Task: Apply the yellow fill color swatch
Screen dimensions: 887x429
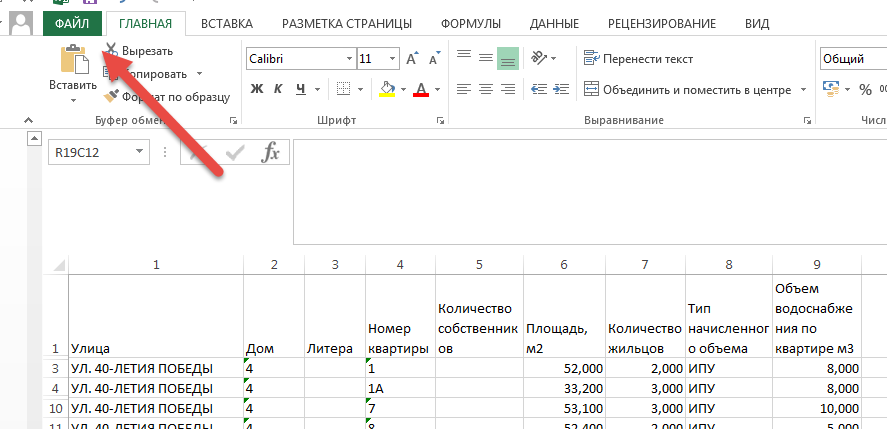Action: pos(386,89)
